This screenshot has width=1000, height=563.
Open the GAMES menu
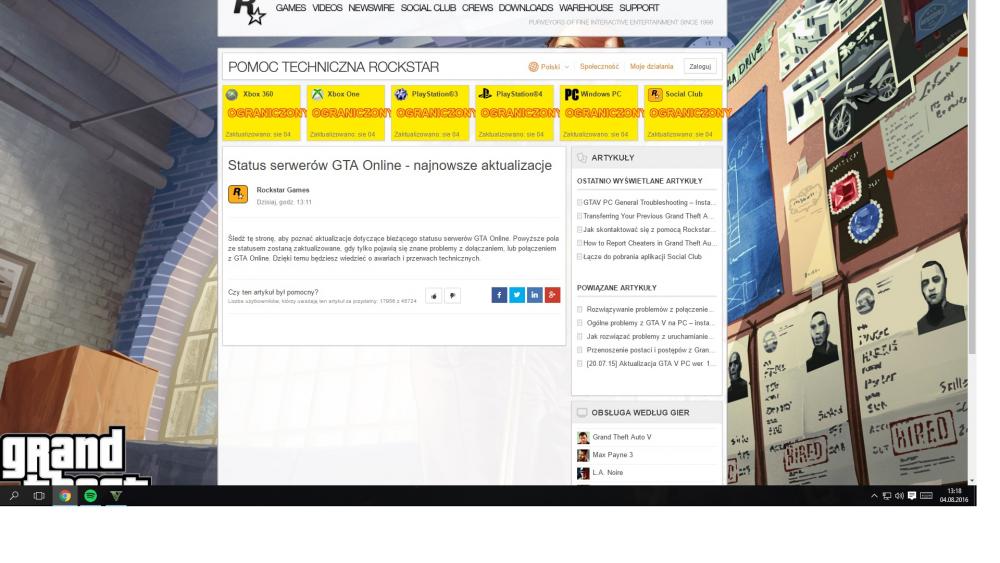291,8
